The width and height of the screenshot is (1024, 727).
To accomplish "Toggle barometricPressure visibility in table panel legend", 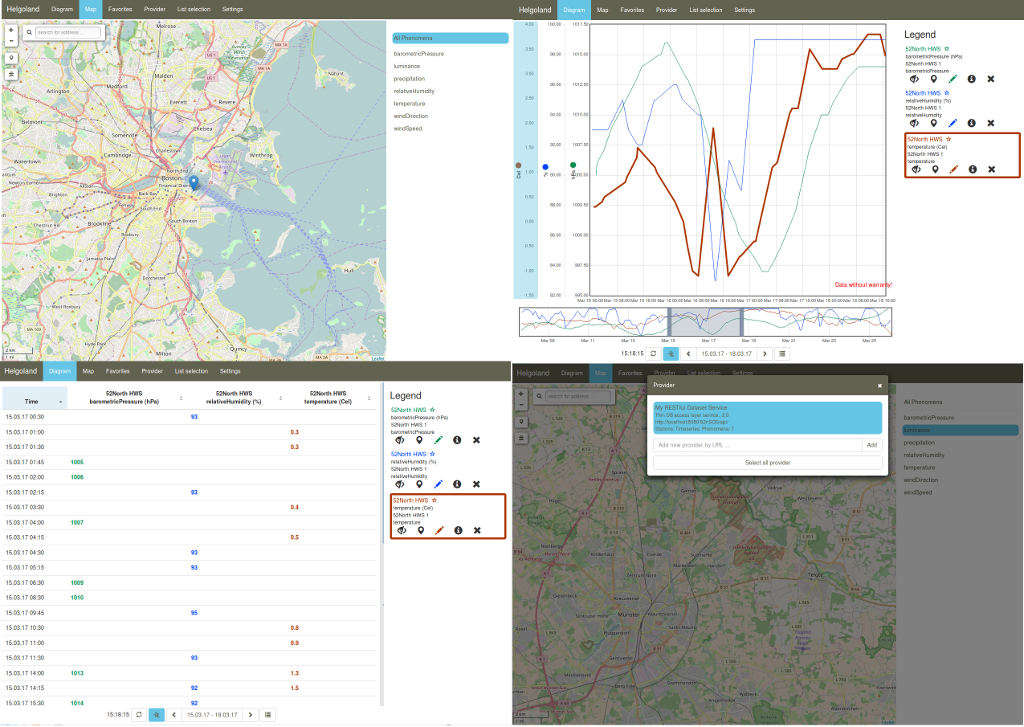I will (400, 440).
